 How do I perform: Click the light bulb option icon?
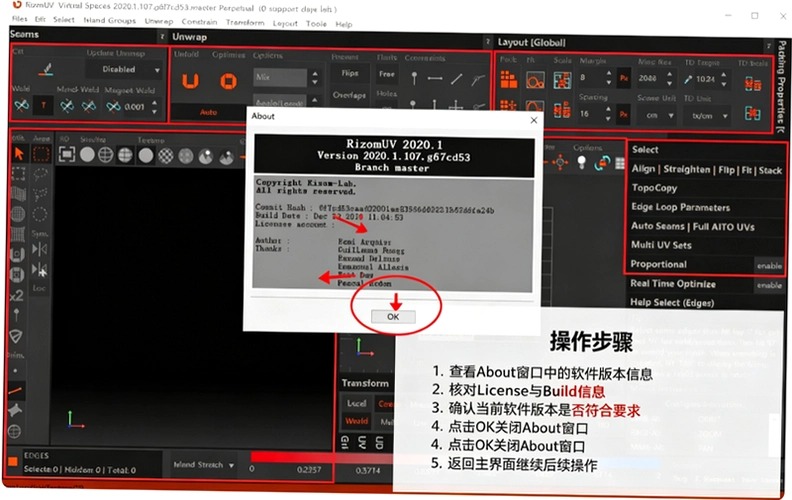point(582,163)
